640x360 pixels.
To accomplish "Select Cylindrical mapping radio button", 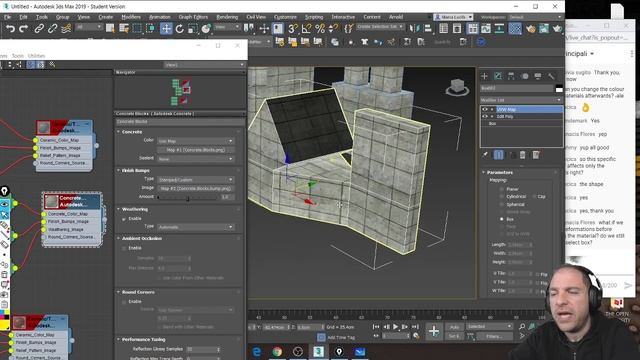I will pyautogui.click(x=502, y=197).
